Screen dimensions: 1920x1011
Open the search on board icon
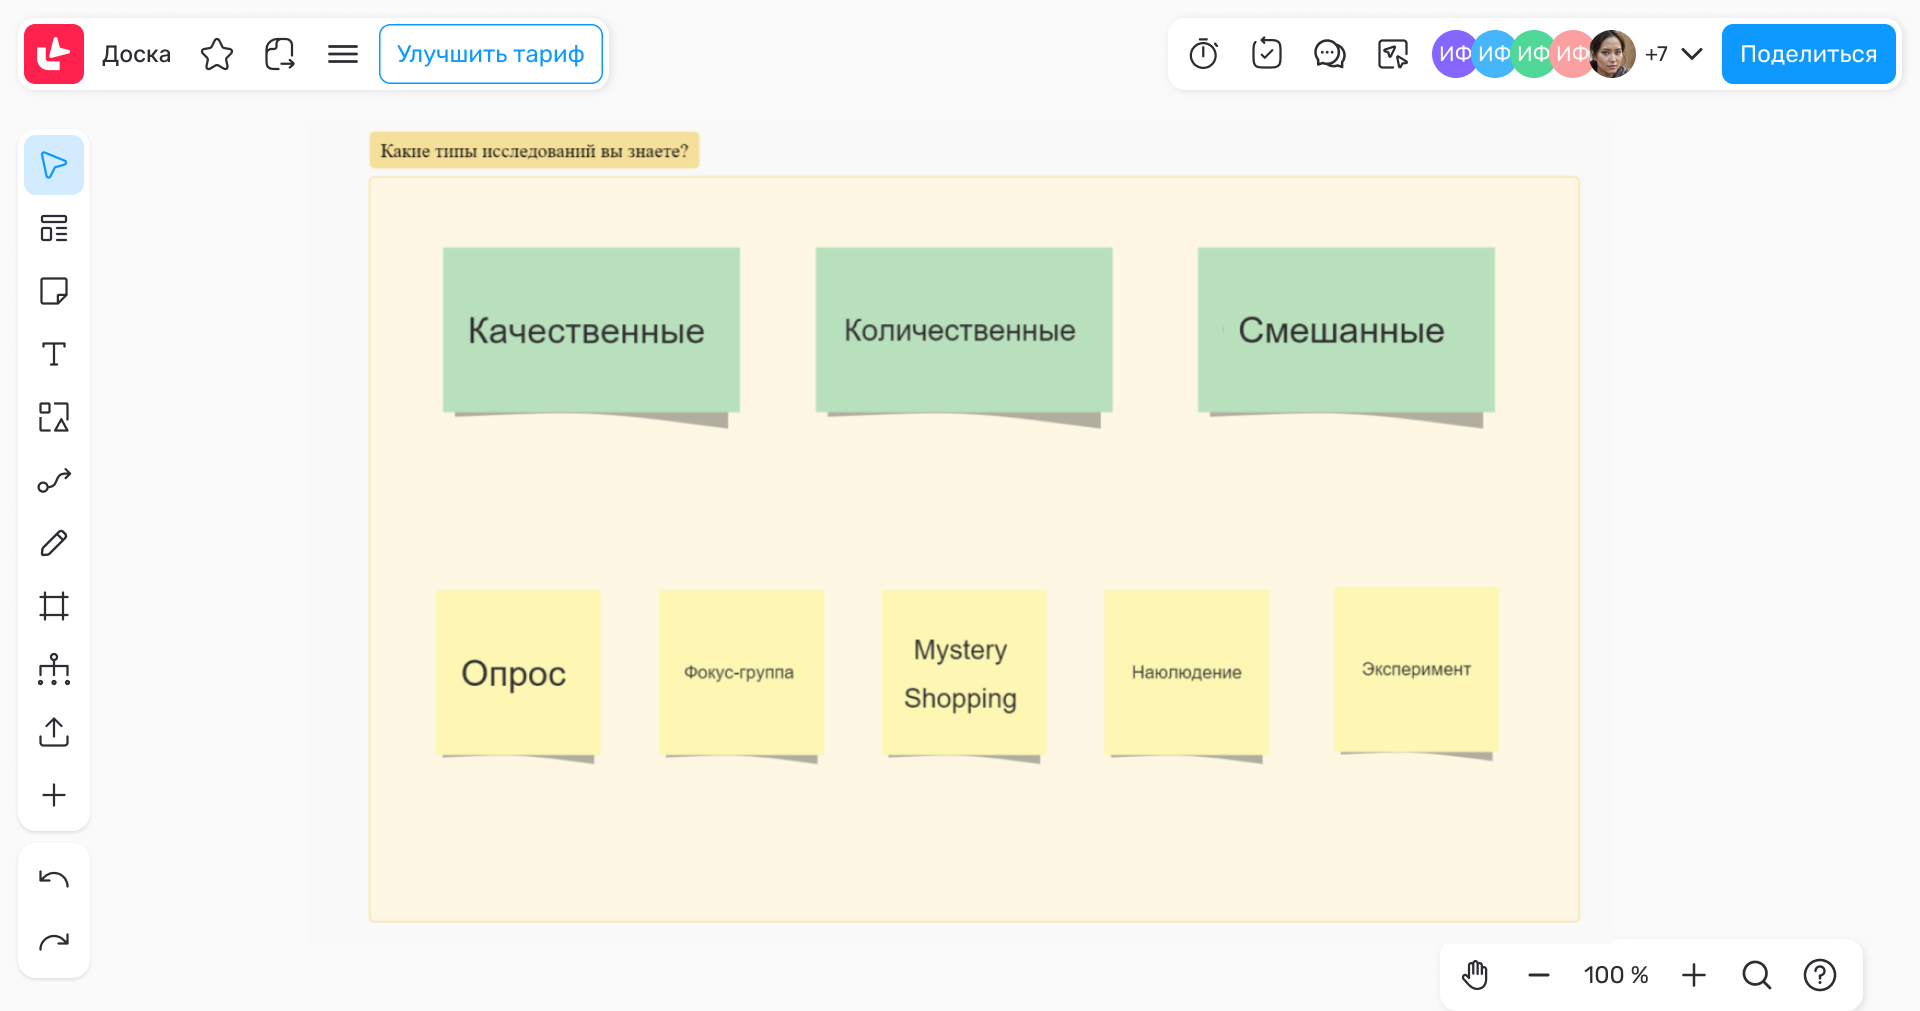coord(1757,975)
